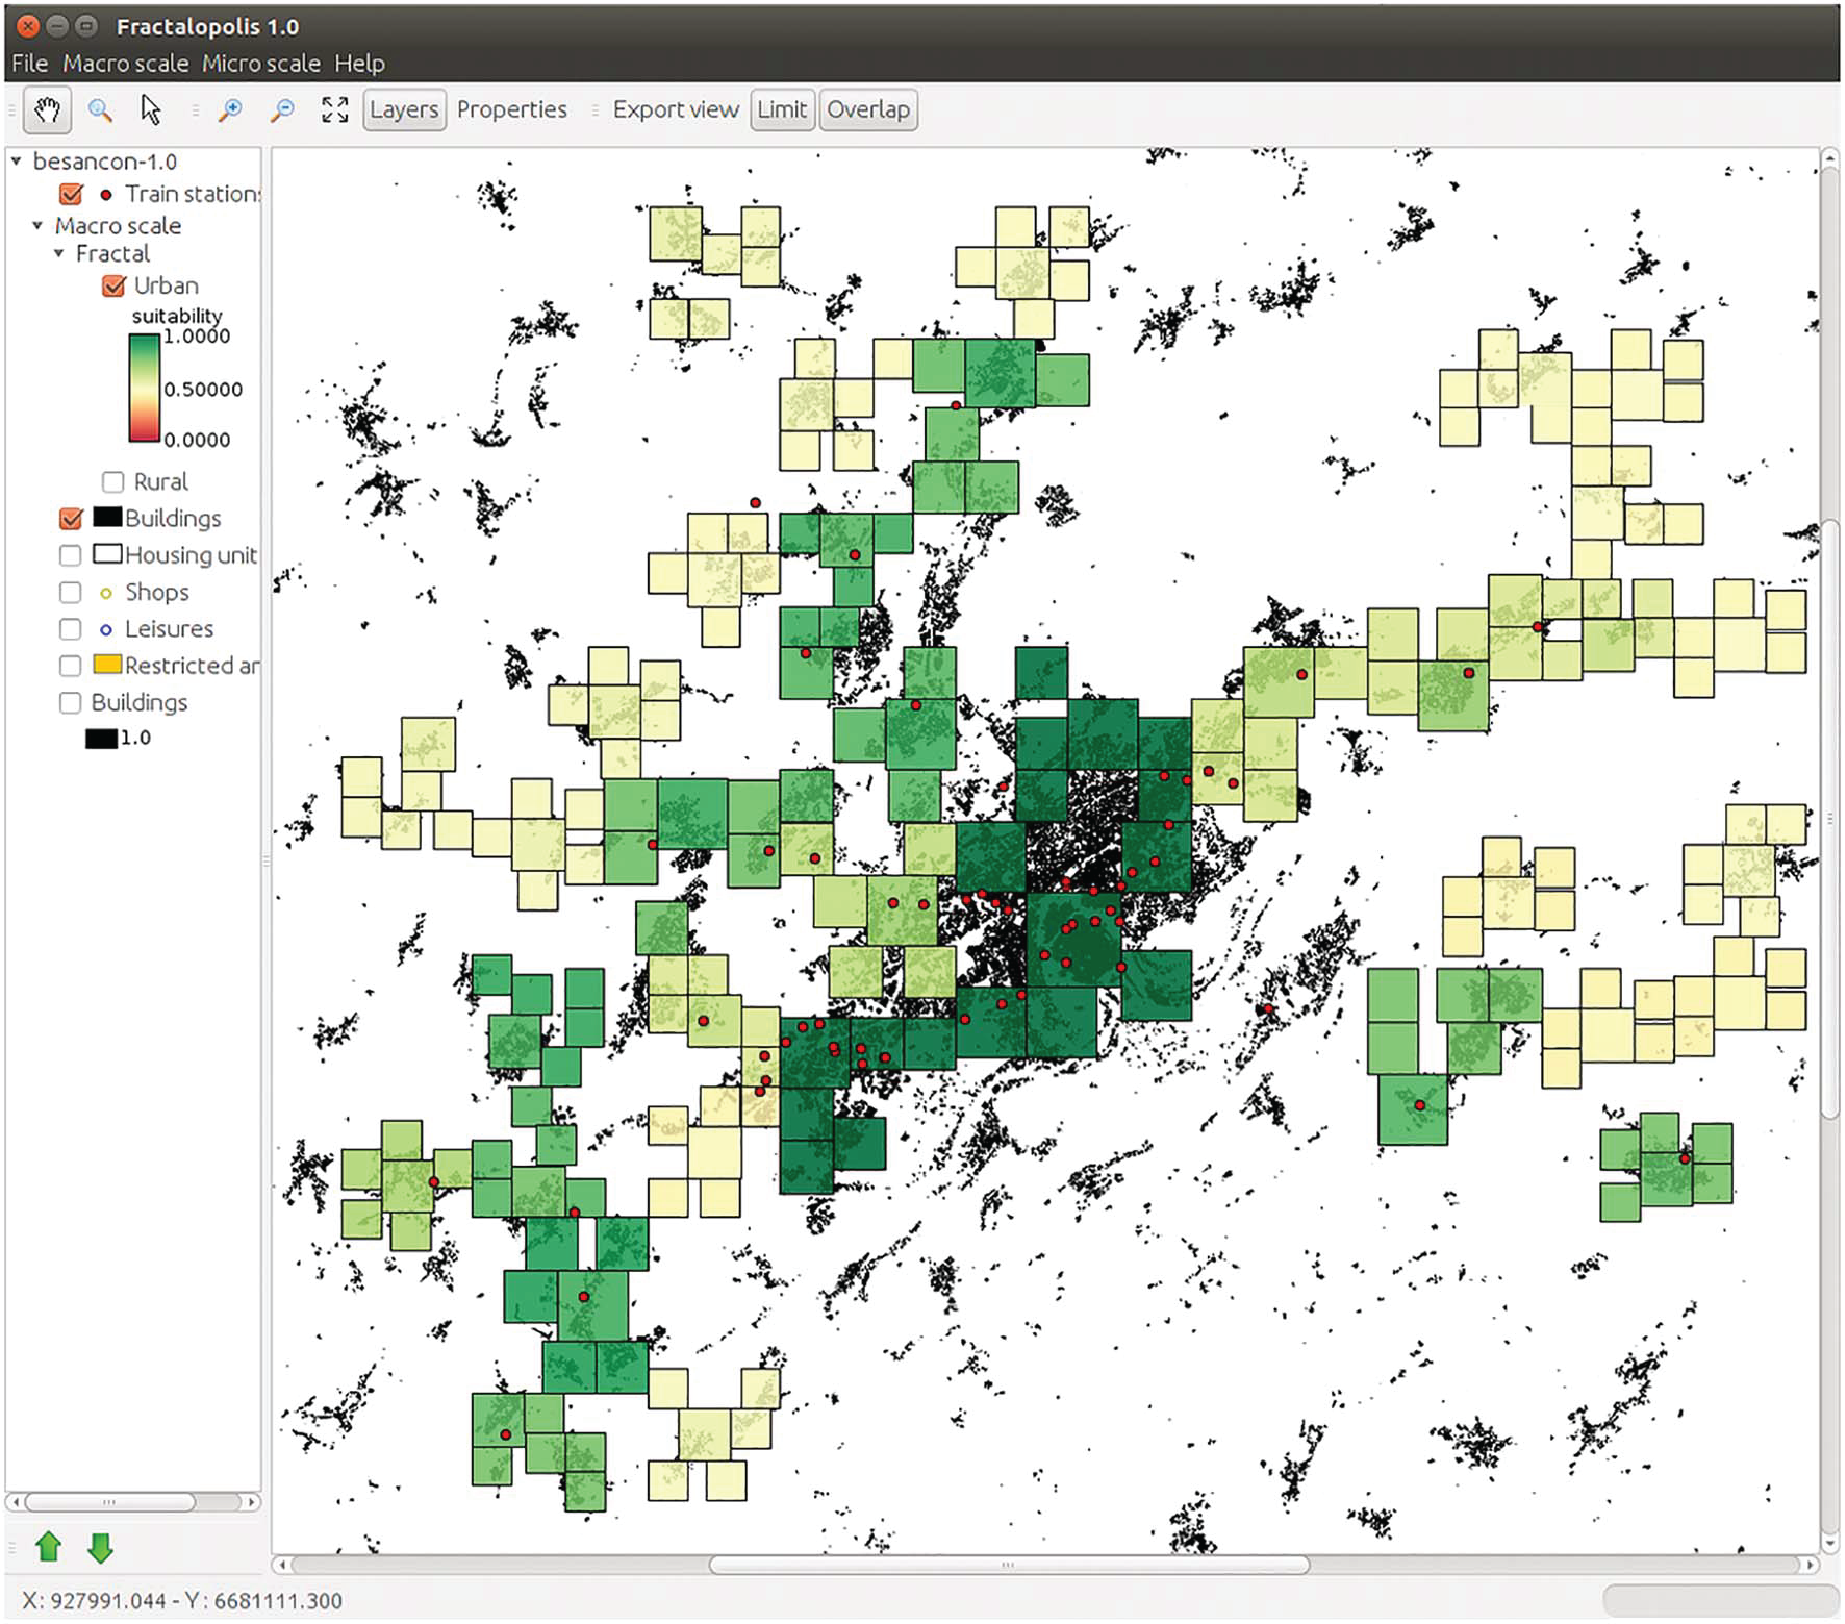The width and height of the screenshot is (1845, 1624).
Task: Zoom to full extent icon
Action: click(335, 110)
